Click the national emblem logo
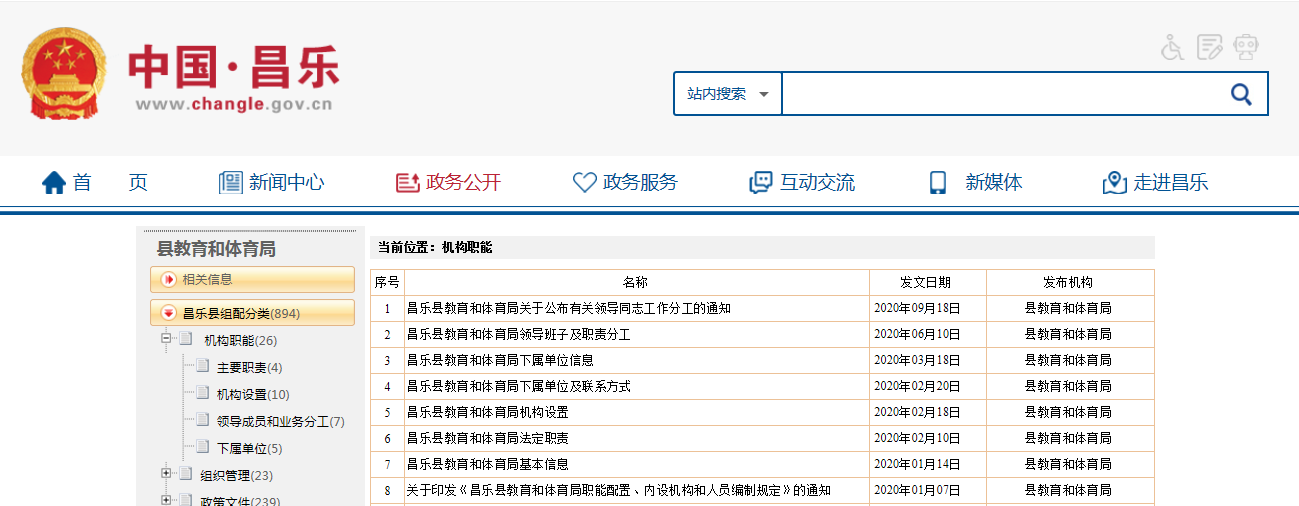 [62, 73]
